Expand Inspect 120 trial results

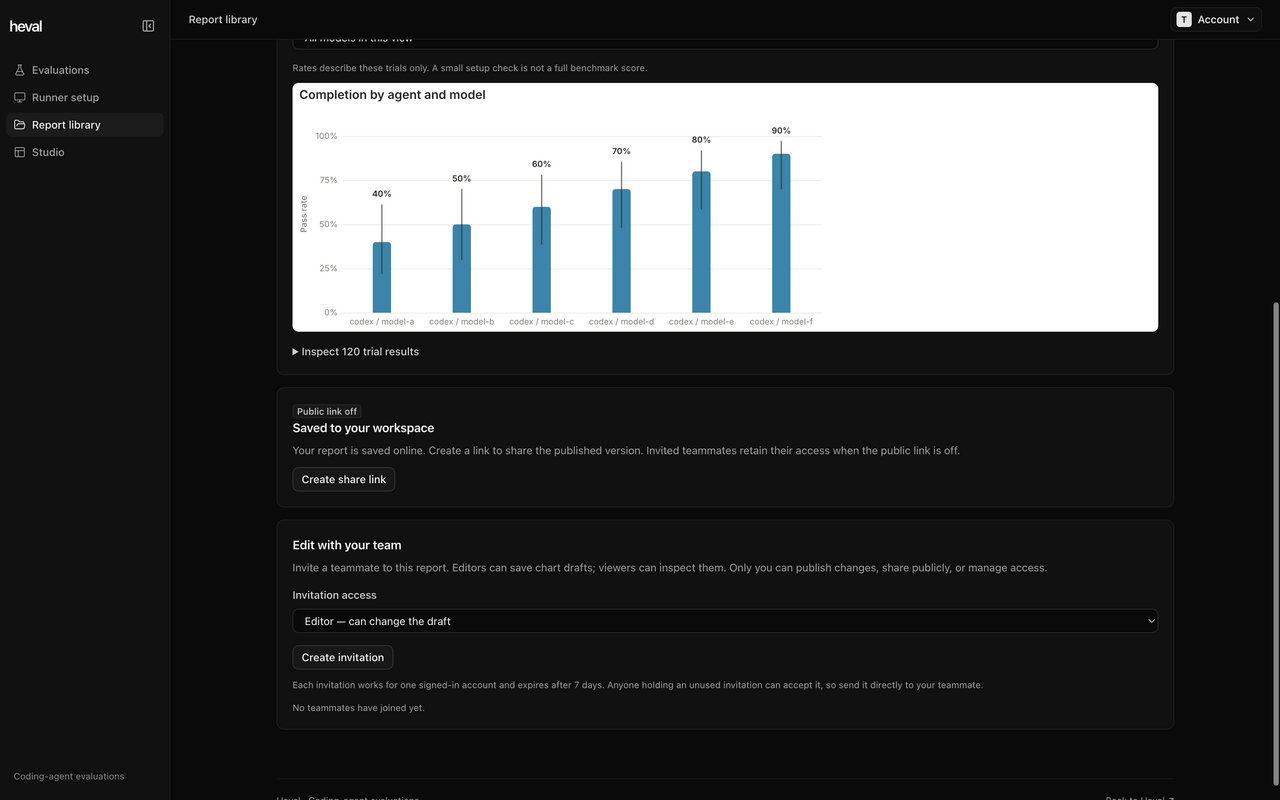356,352
